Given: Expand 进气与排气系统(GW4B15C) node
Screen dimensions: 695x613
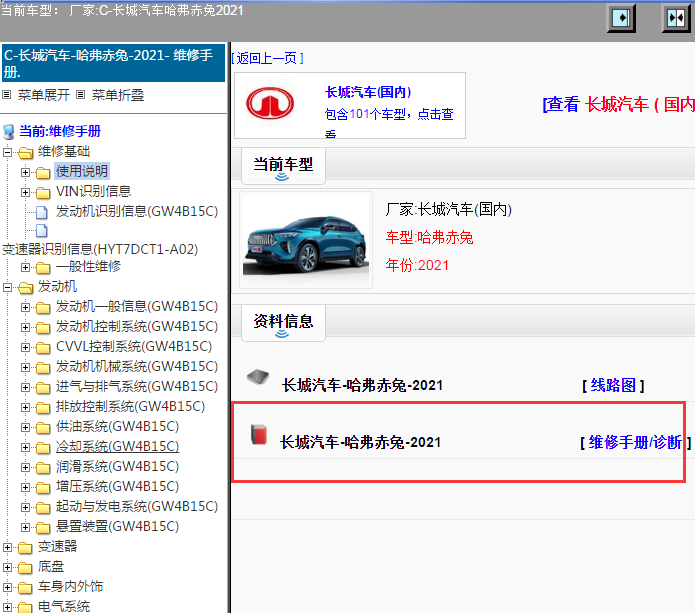Looking at the screenshot, I should coord(25,387).
